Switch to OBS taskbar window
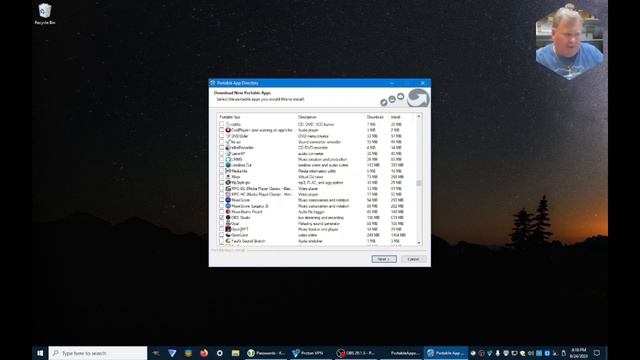This screenshot has width=640, height=360. pos(356,353)
